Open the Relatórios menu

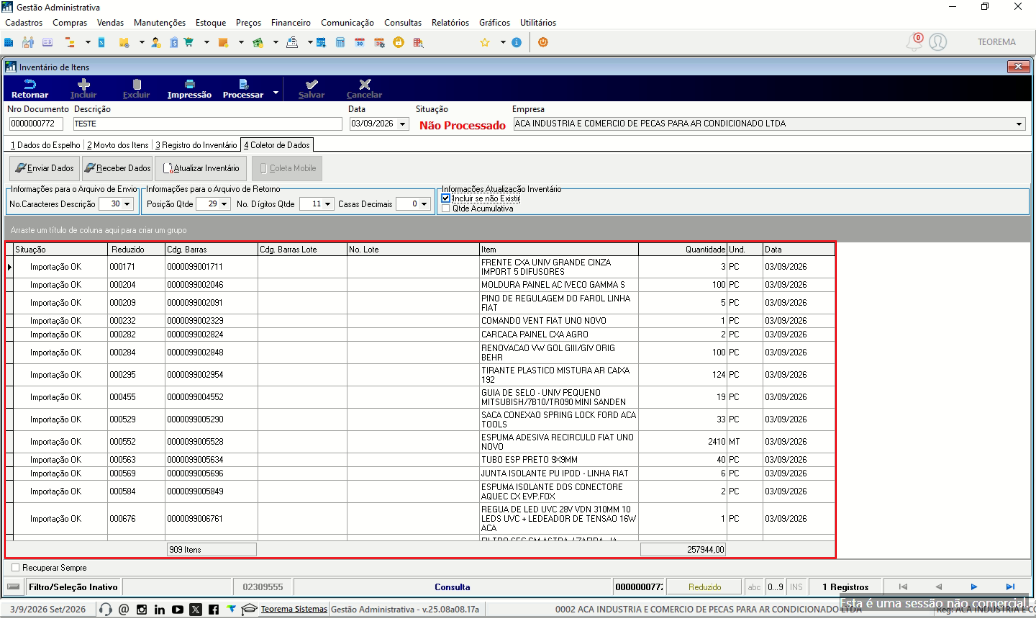pos(450,22)
